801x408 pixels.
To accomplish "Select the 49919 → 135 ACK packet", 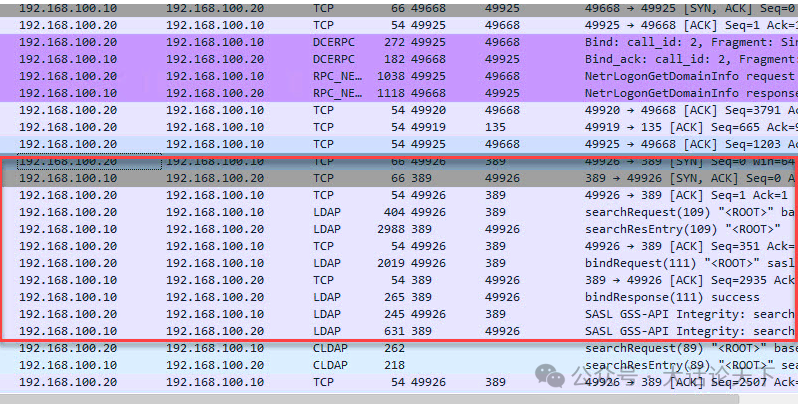I will (x=400, y=127).
